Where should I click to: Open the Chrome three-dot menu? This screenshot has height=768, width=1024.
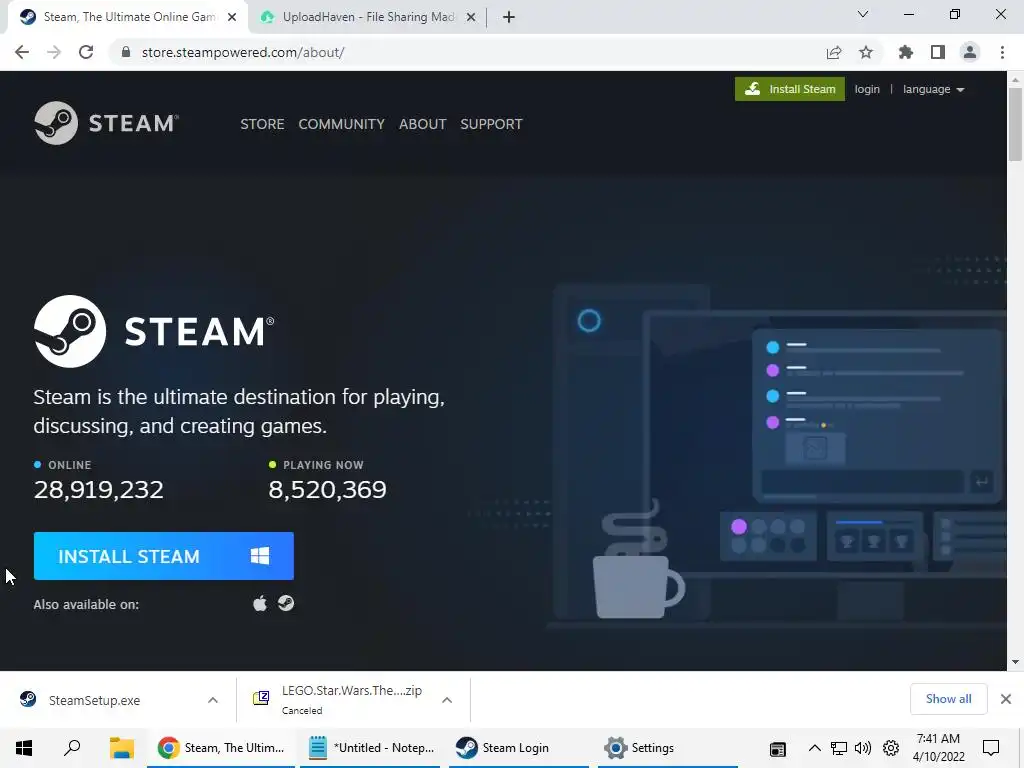click(x=1002, y=52)
